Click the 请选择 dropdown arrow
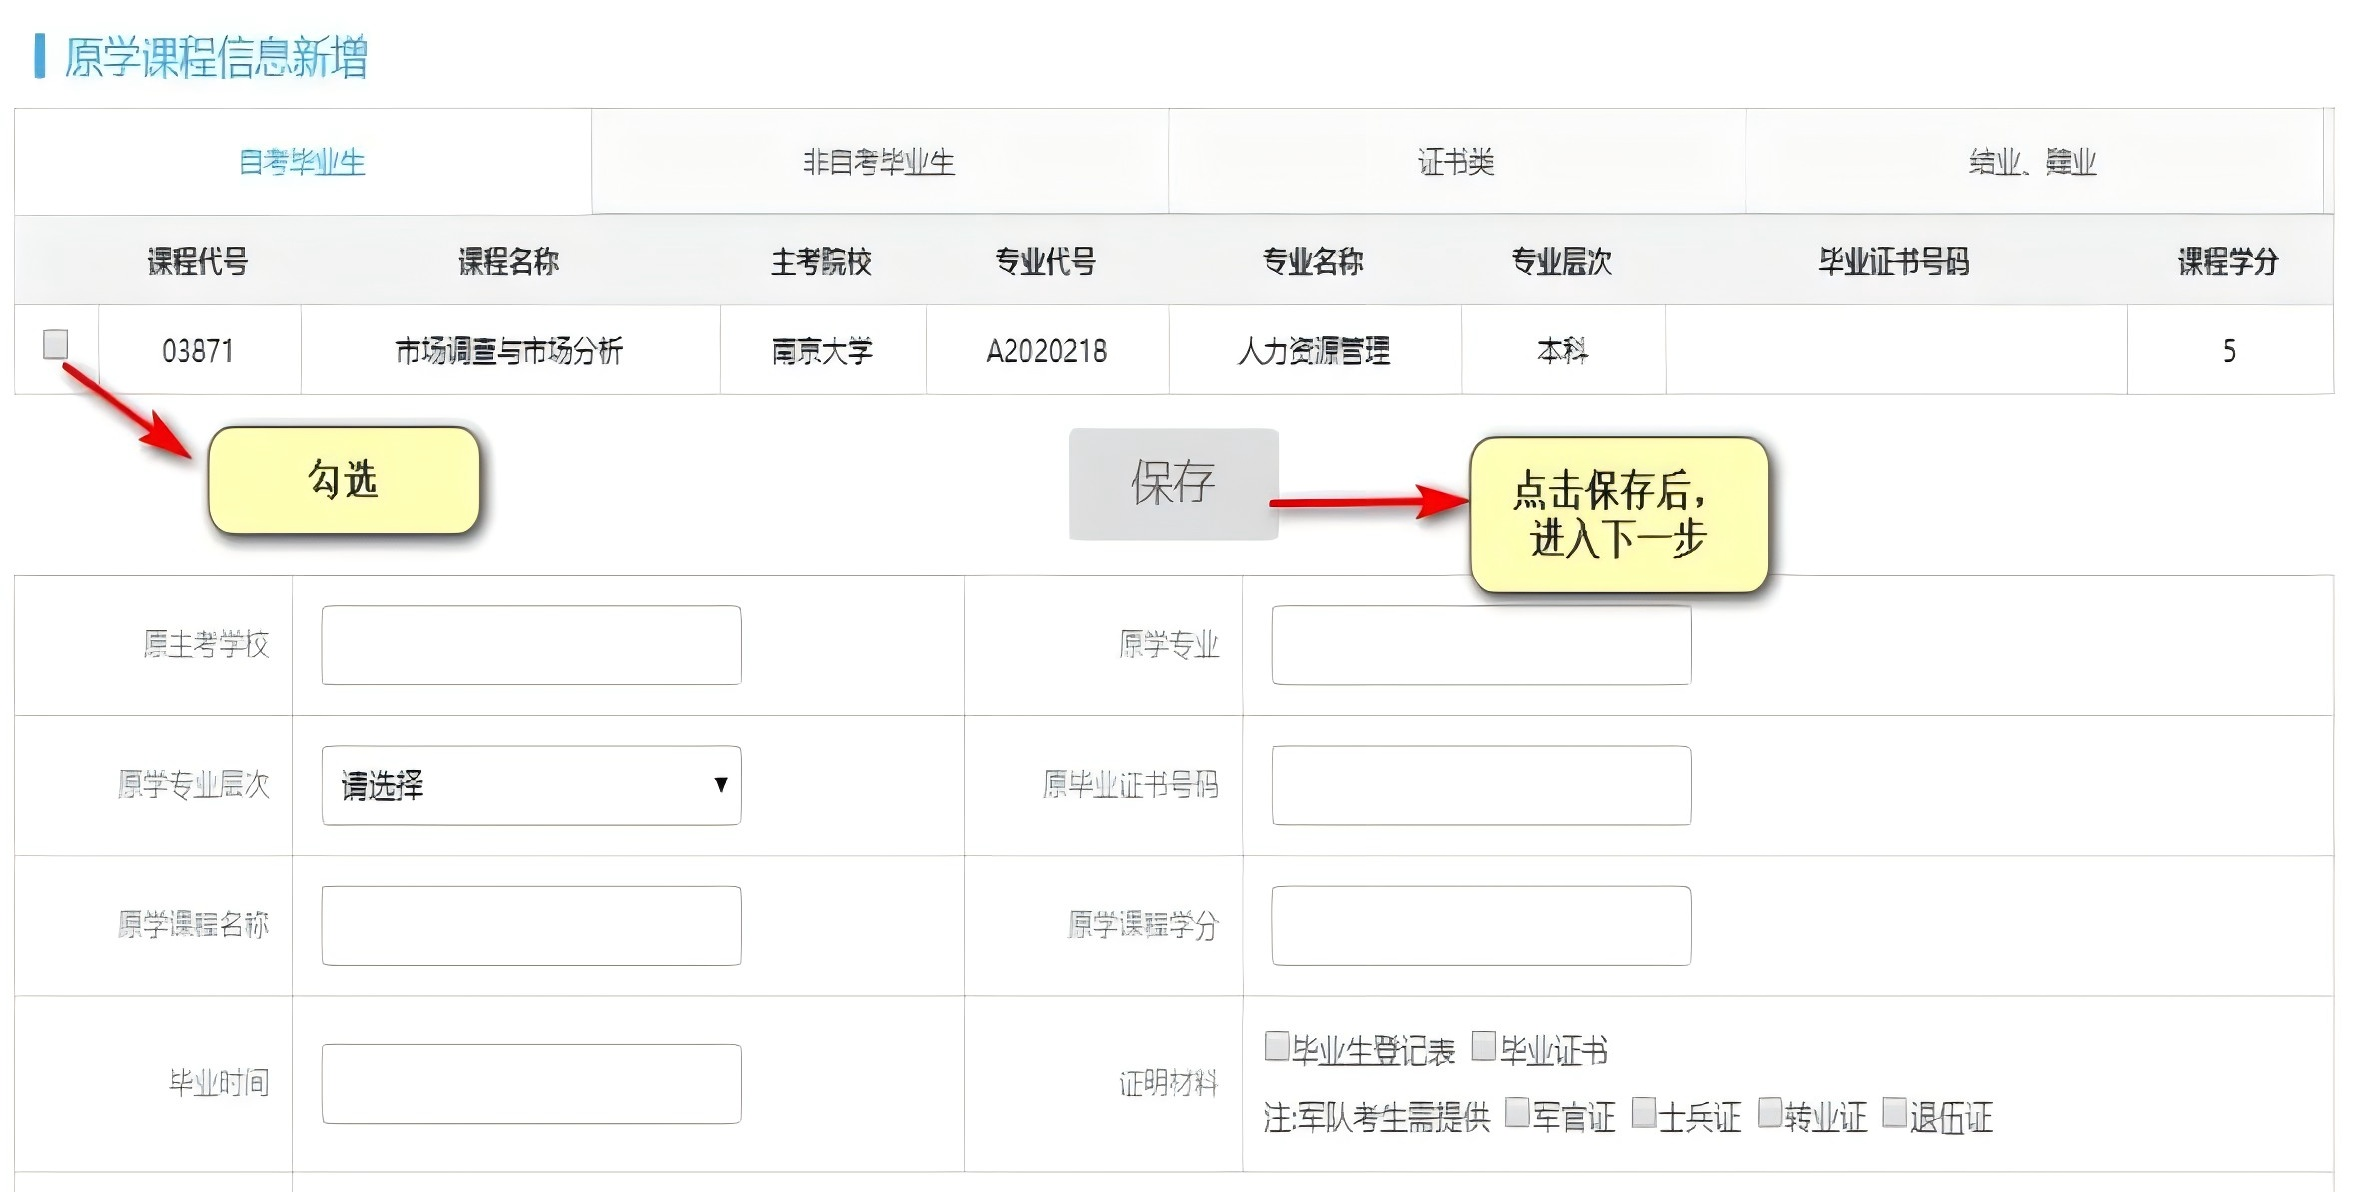Screen dimensions: 2358x1192 coord(720,785)
